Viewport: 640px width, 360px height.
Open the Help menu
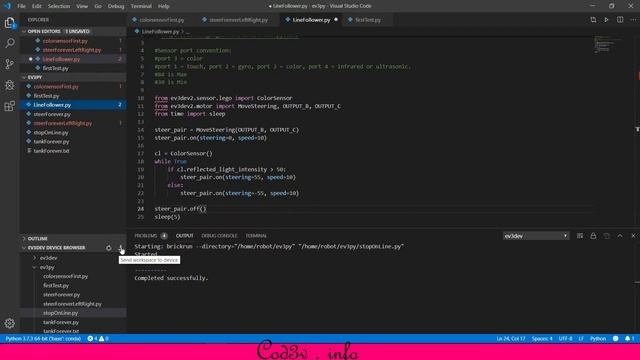tap(164, 6)
